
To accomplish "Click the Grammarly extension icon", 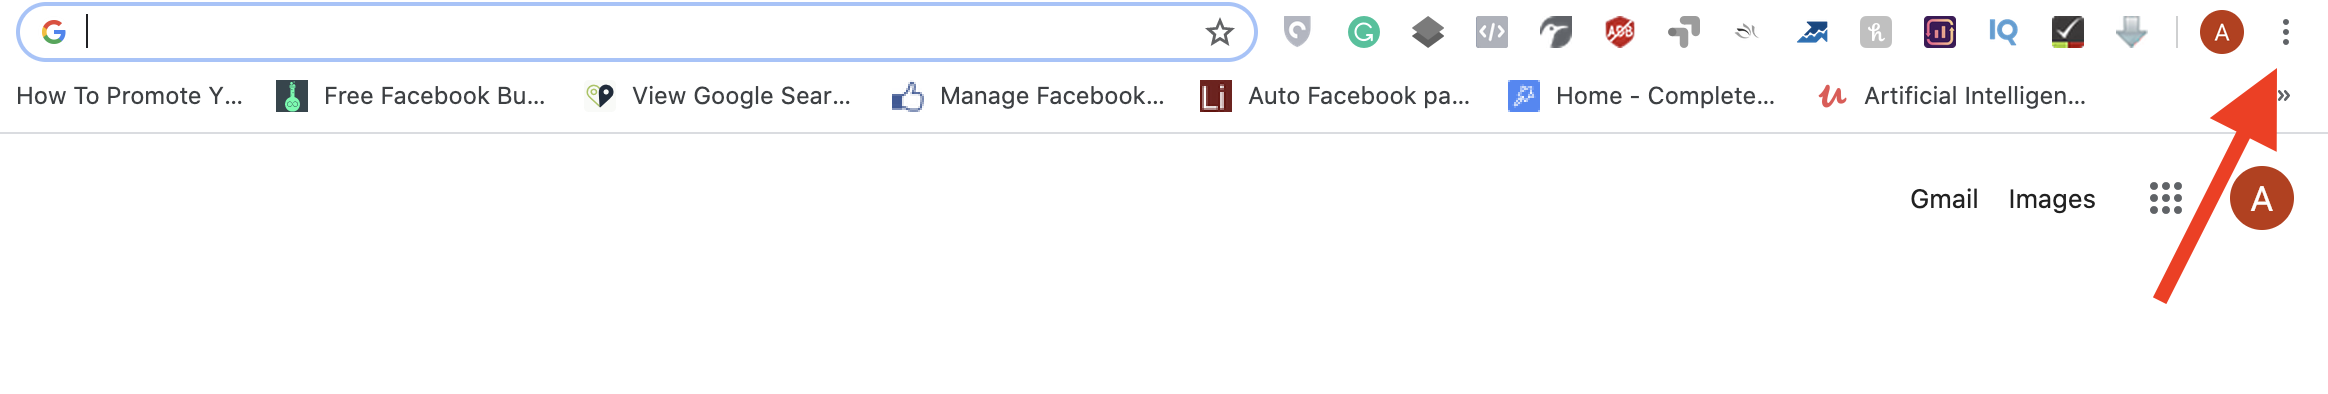I will point(1363,33).
